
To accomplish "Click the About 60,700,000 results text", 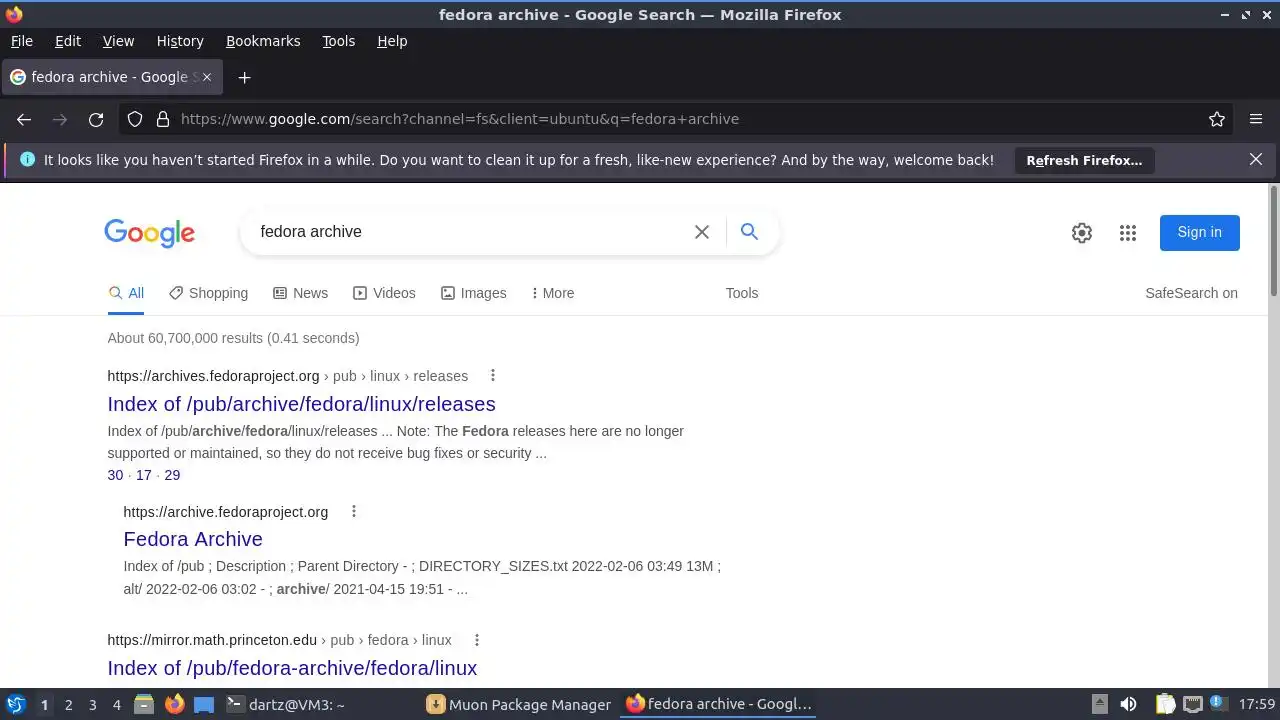I will (233, 338).
